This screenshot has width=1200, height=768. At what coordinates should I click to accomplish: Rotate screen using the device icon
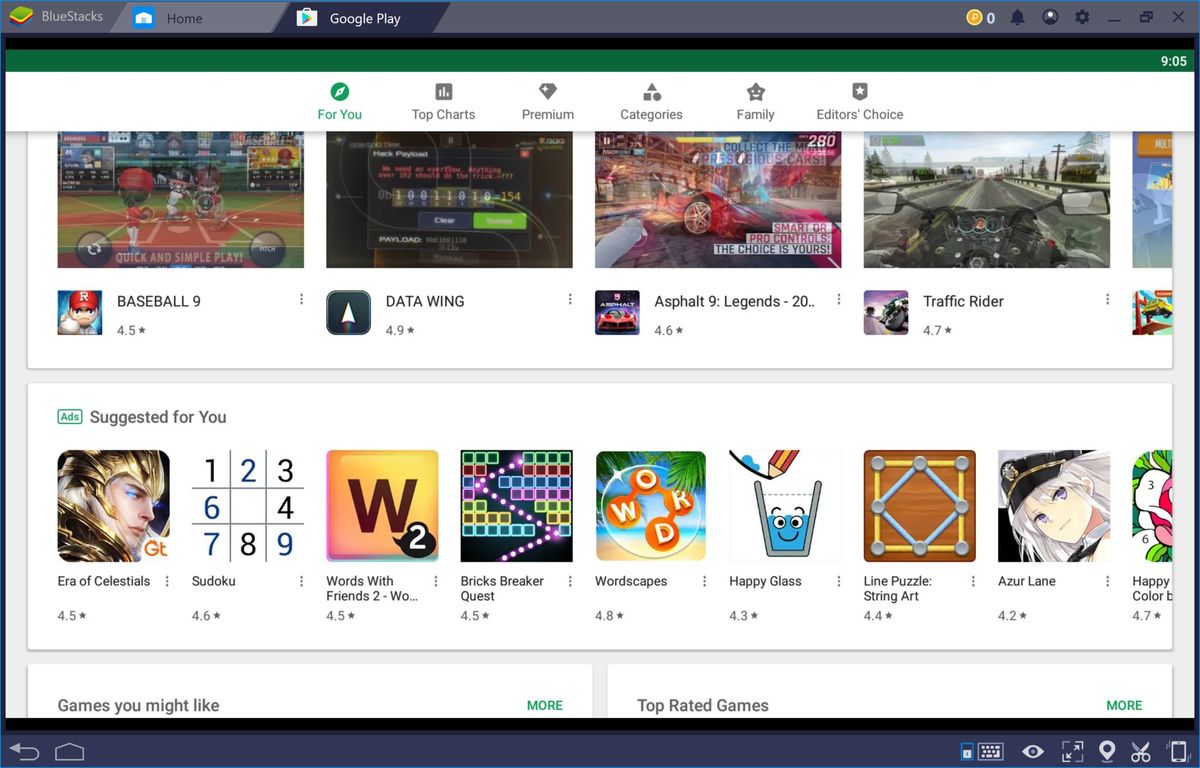1176,751
